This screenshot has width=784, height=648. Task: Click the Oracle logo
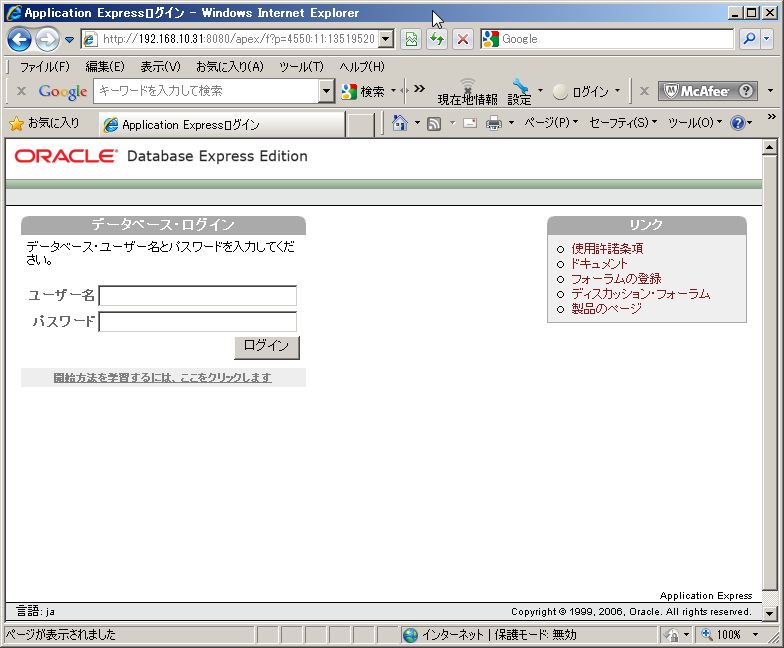coord(66,156)
